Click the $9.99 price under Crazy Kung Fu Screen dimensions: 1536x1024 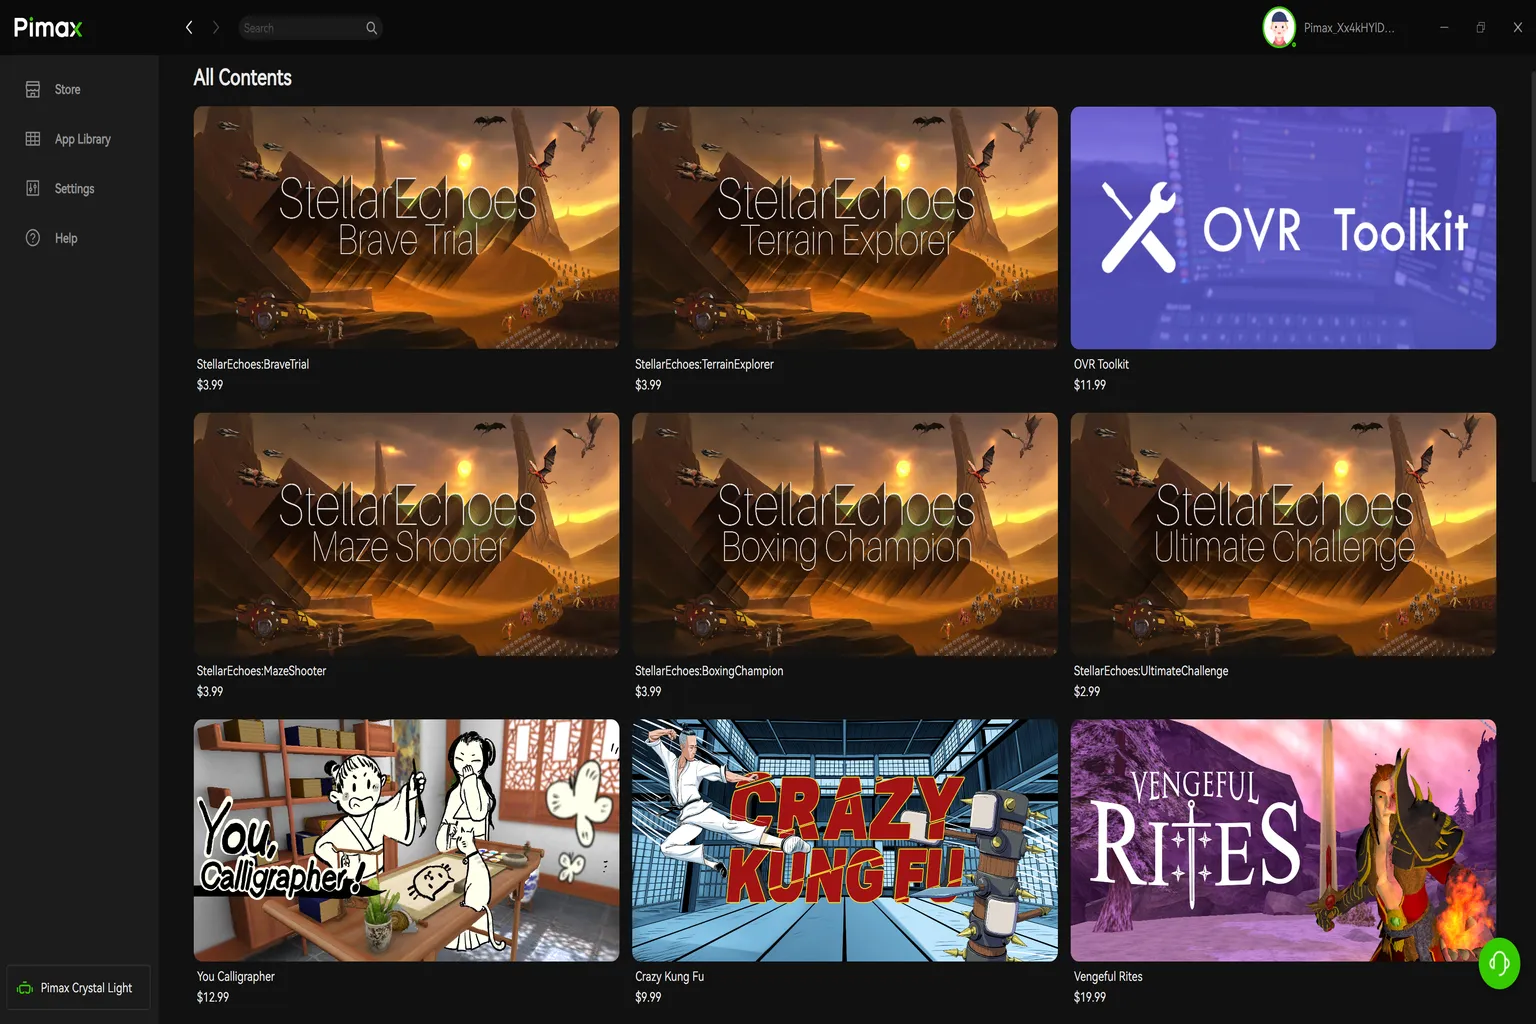(648, 997)
